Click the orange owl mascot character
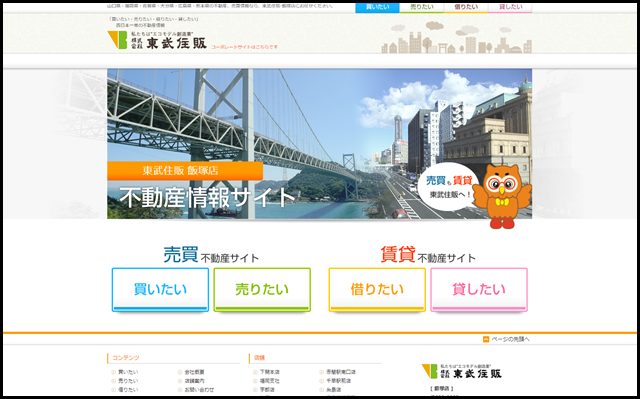 pyautogui.click(x=503, y=196)
